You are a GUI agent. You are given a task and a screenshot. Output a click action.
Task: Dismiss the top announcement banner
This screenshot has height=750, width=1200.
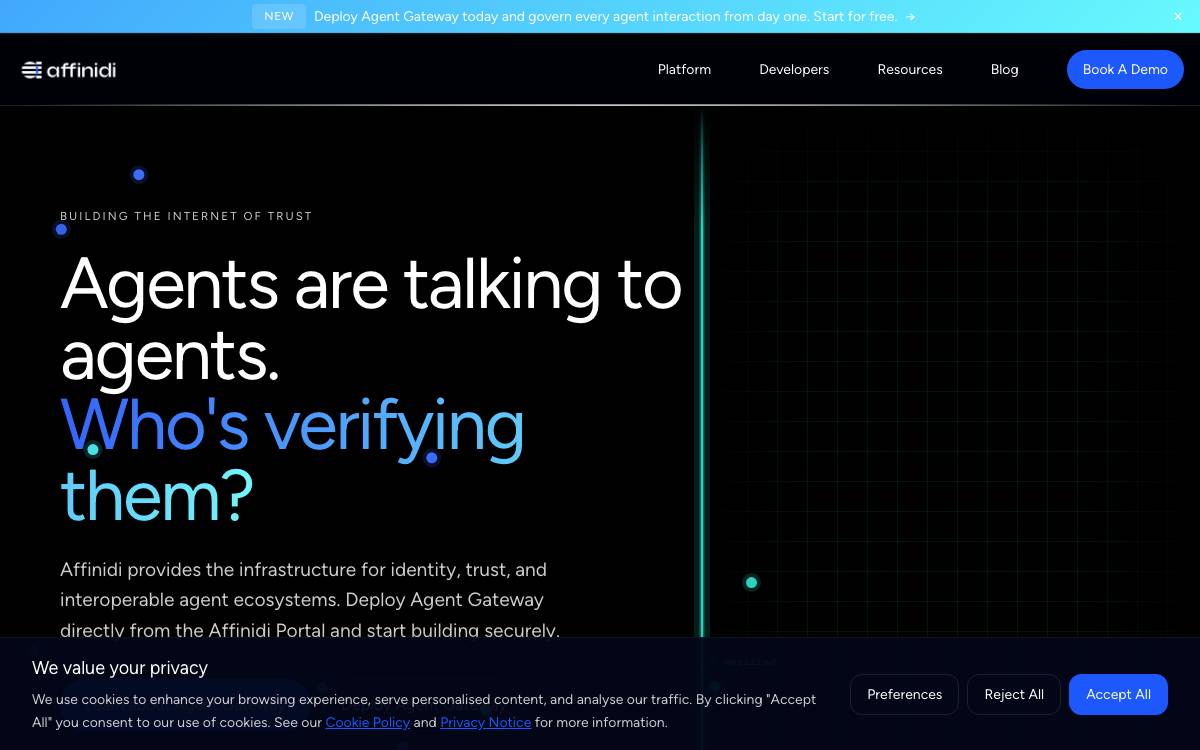pos(1177,16)
